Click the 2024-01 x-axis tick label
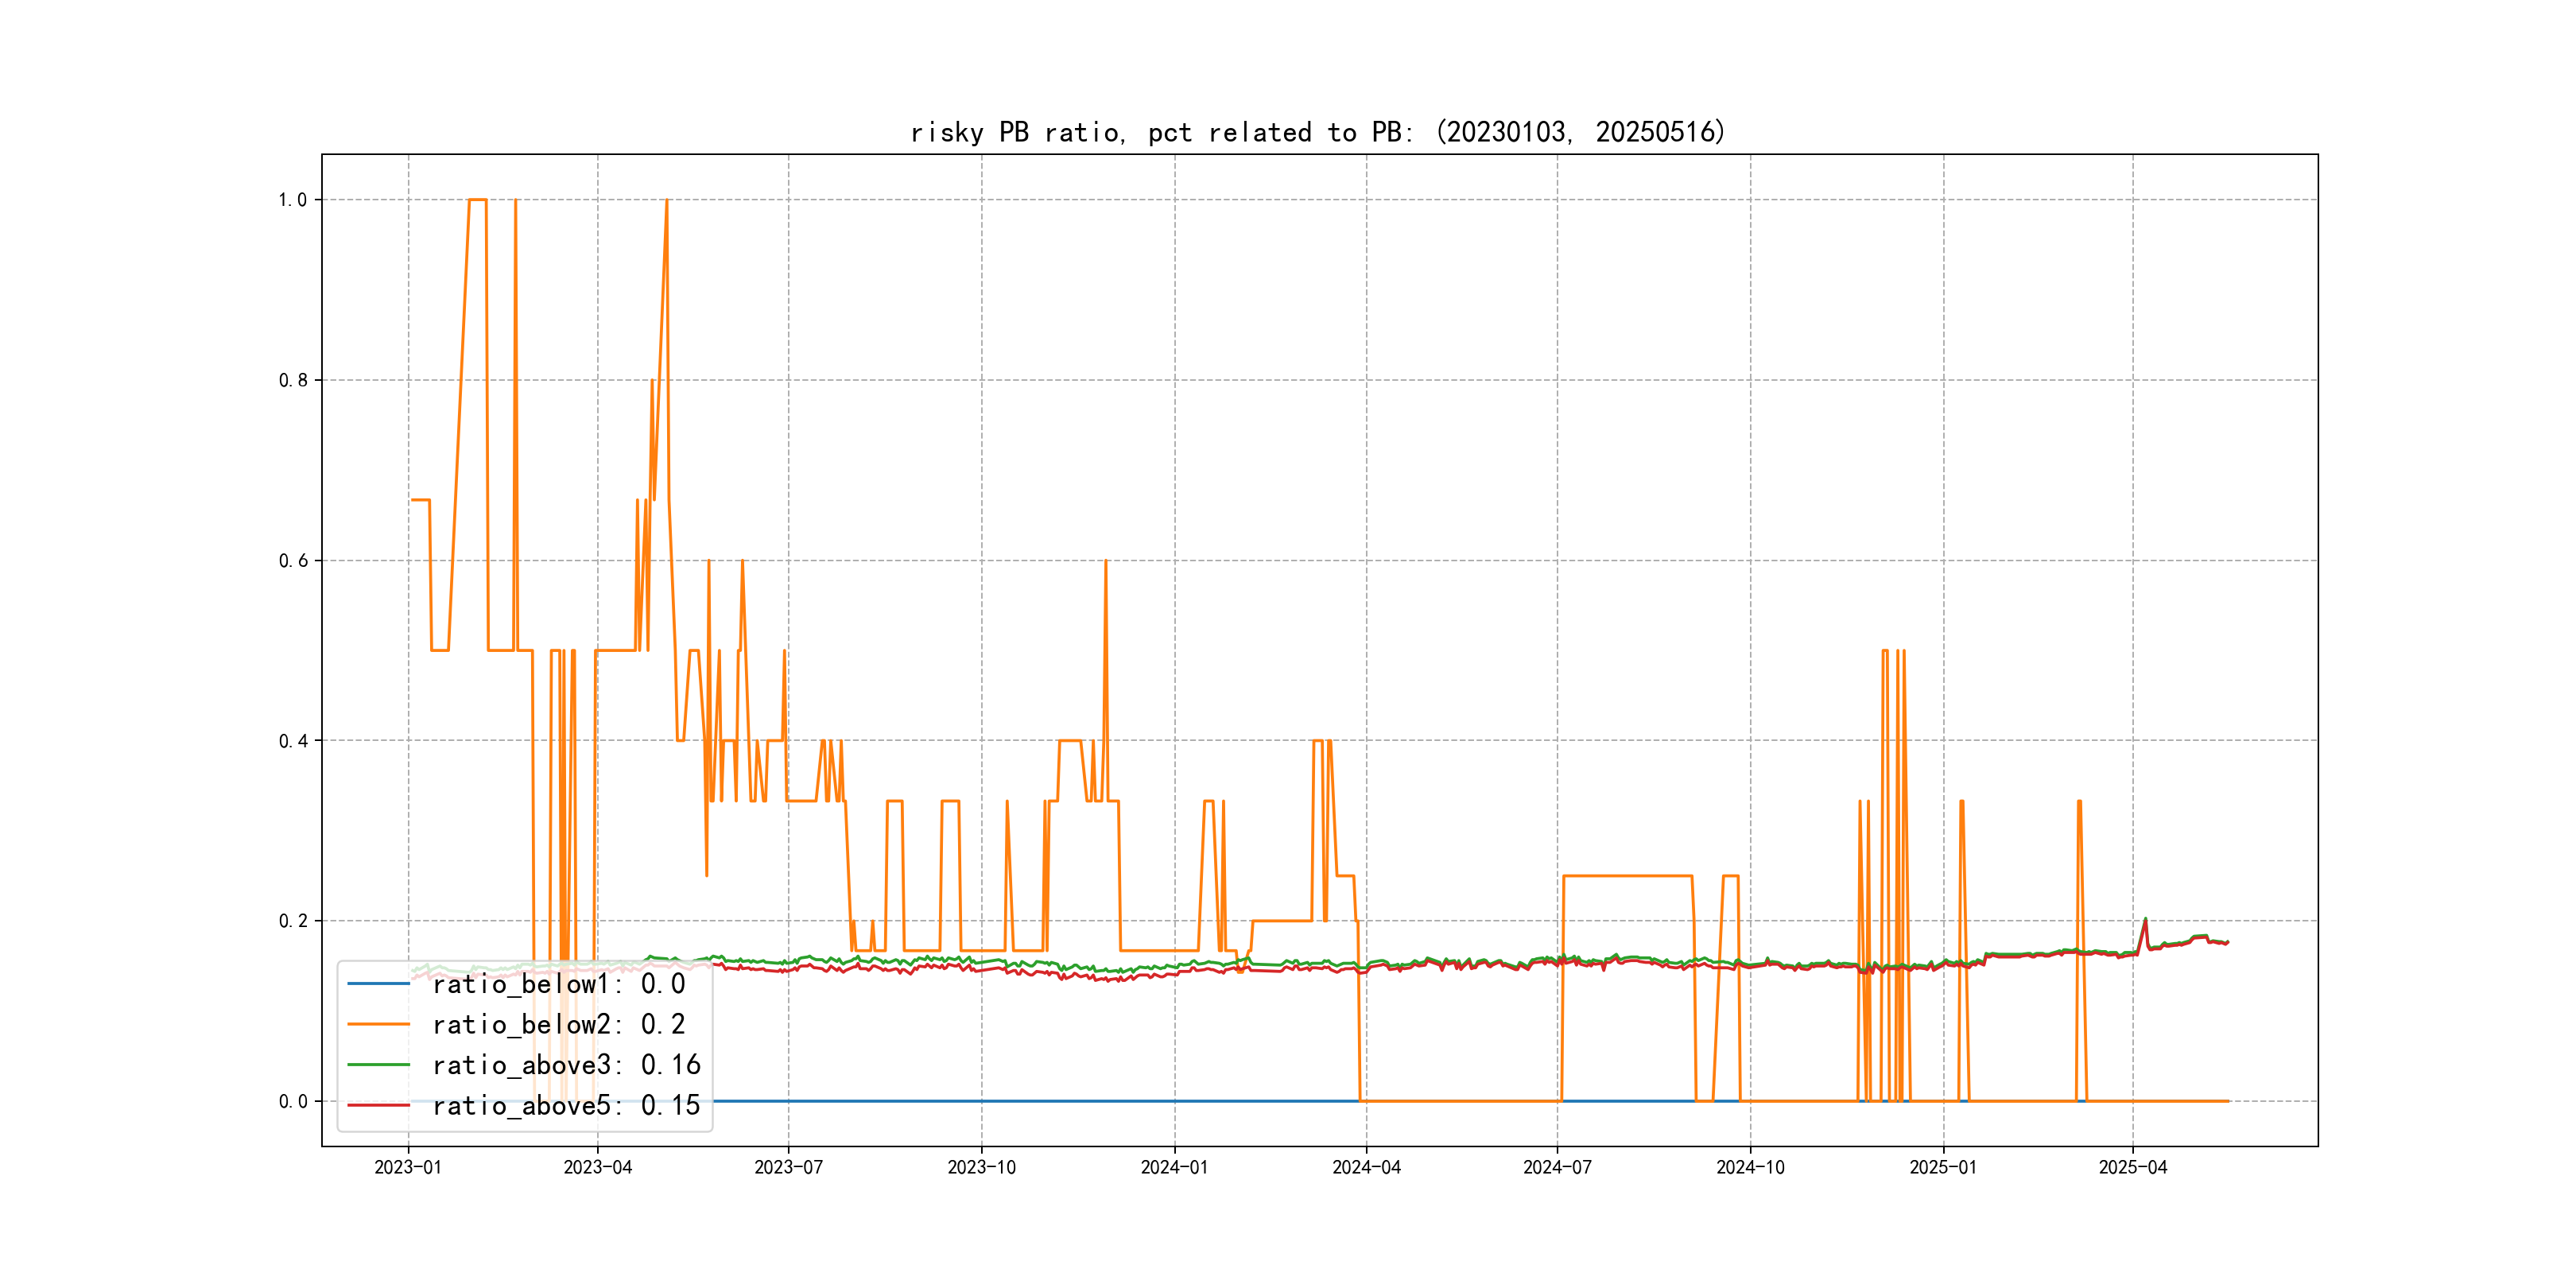Viewport: 2576px width, 1288px height. [x=1174, y=1167]
